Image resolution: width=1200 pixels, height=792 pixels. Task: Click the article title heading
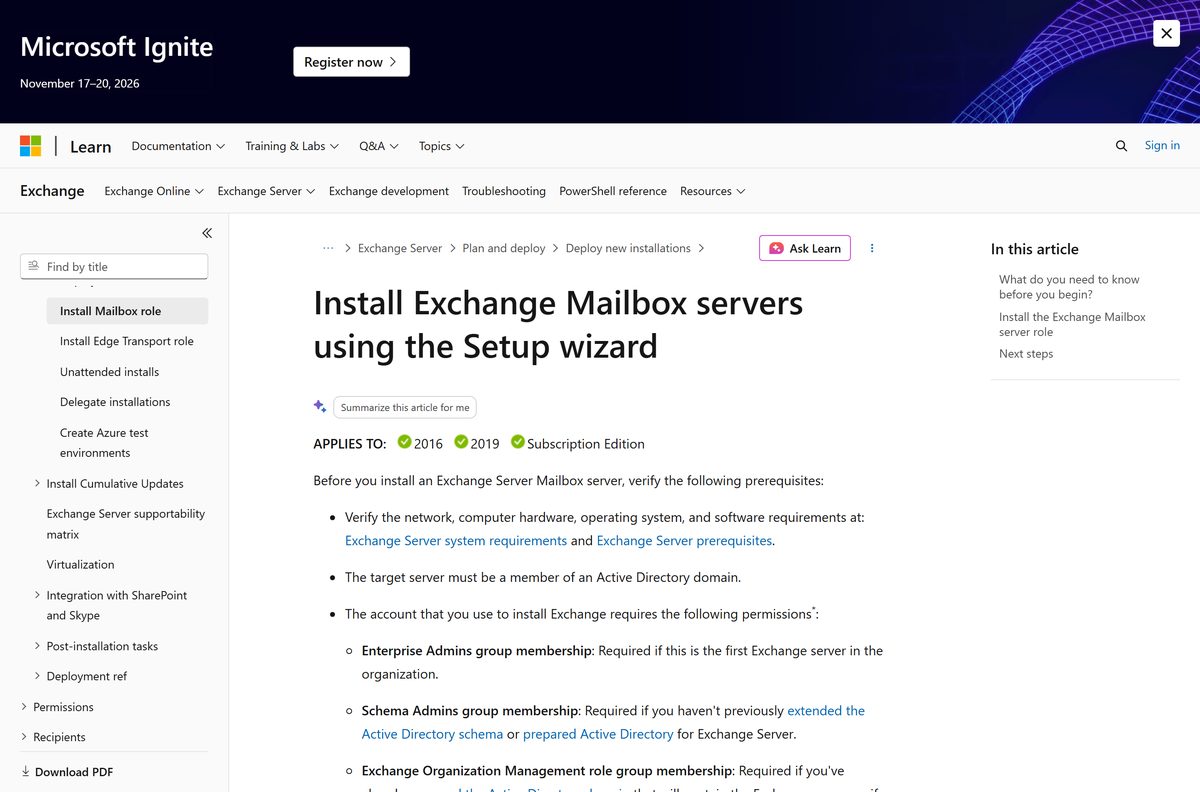(x=558, y=324)
